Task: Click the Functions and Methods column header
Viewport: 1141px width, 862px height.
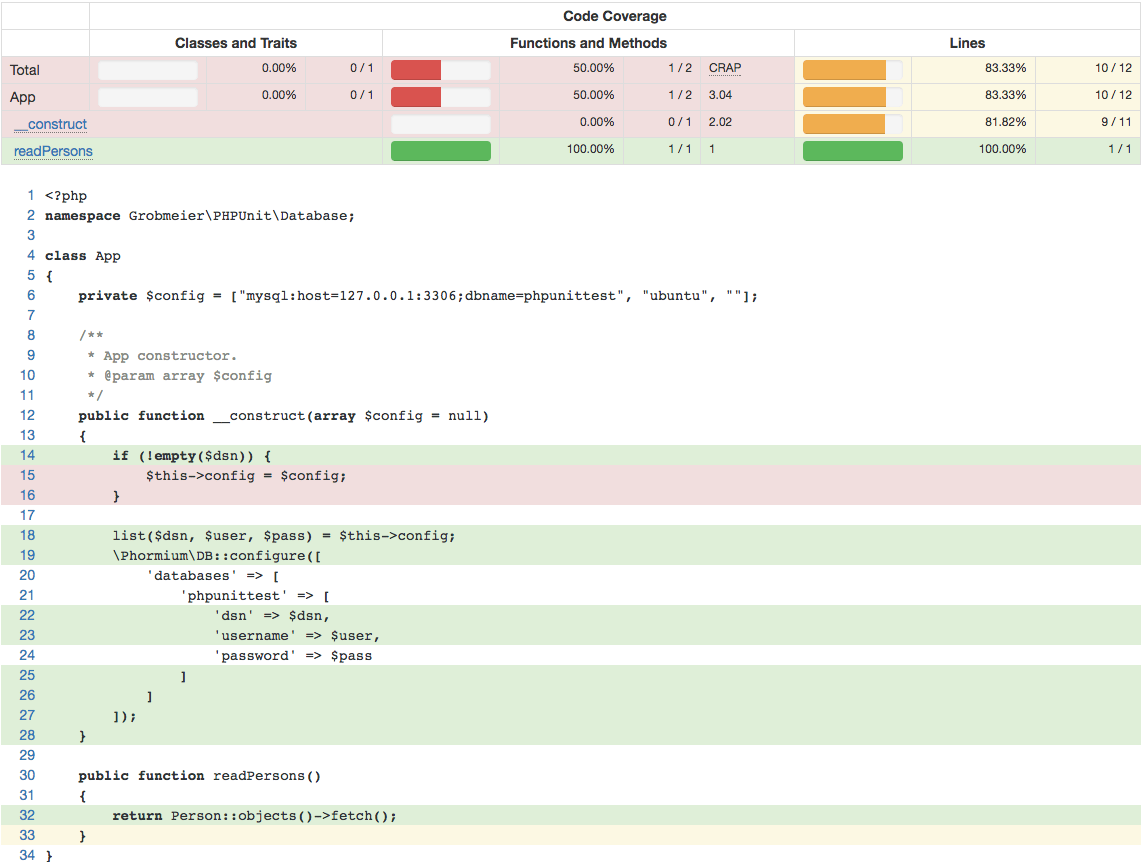Action: [588, 43]
